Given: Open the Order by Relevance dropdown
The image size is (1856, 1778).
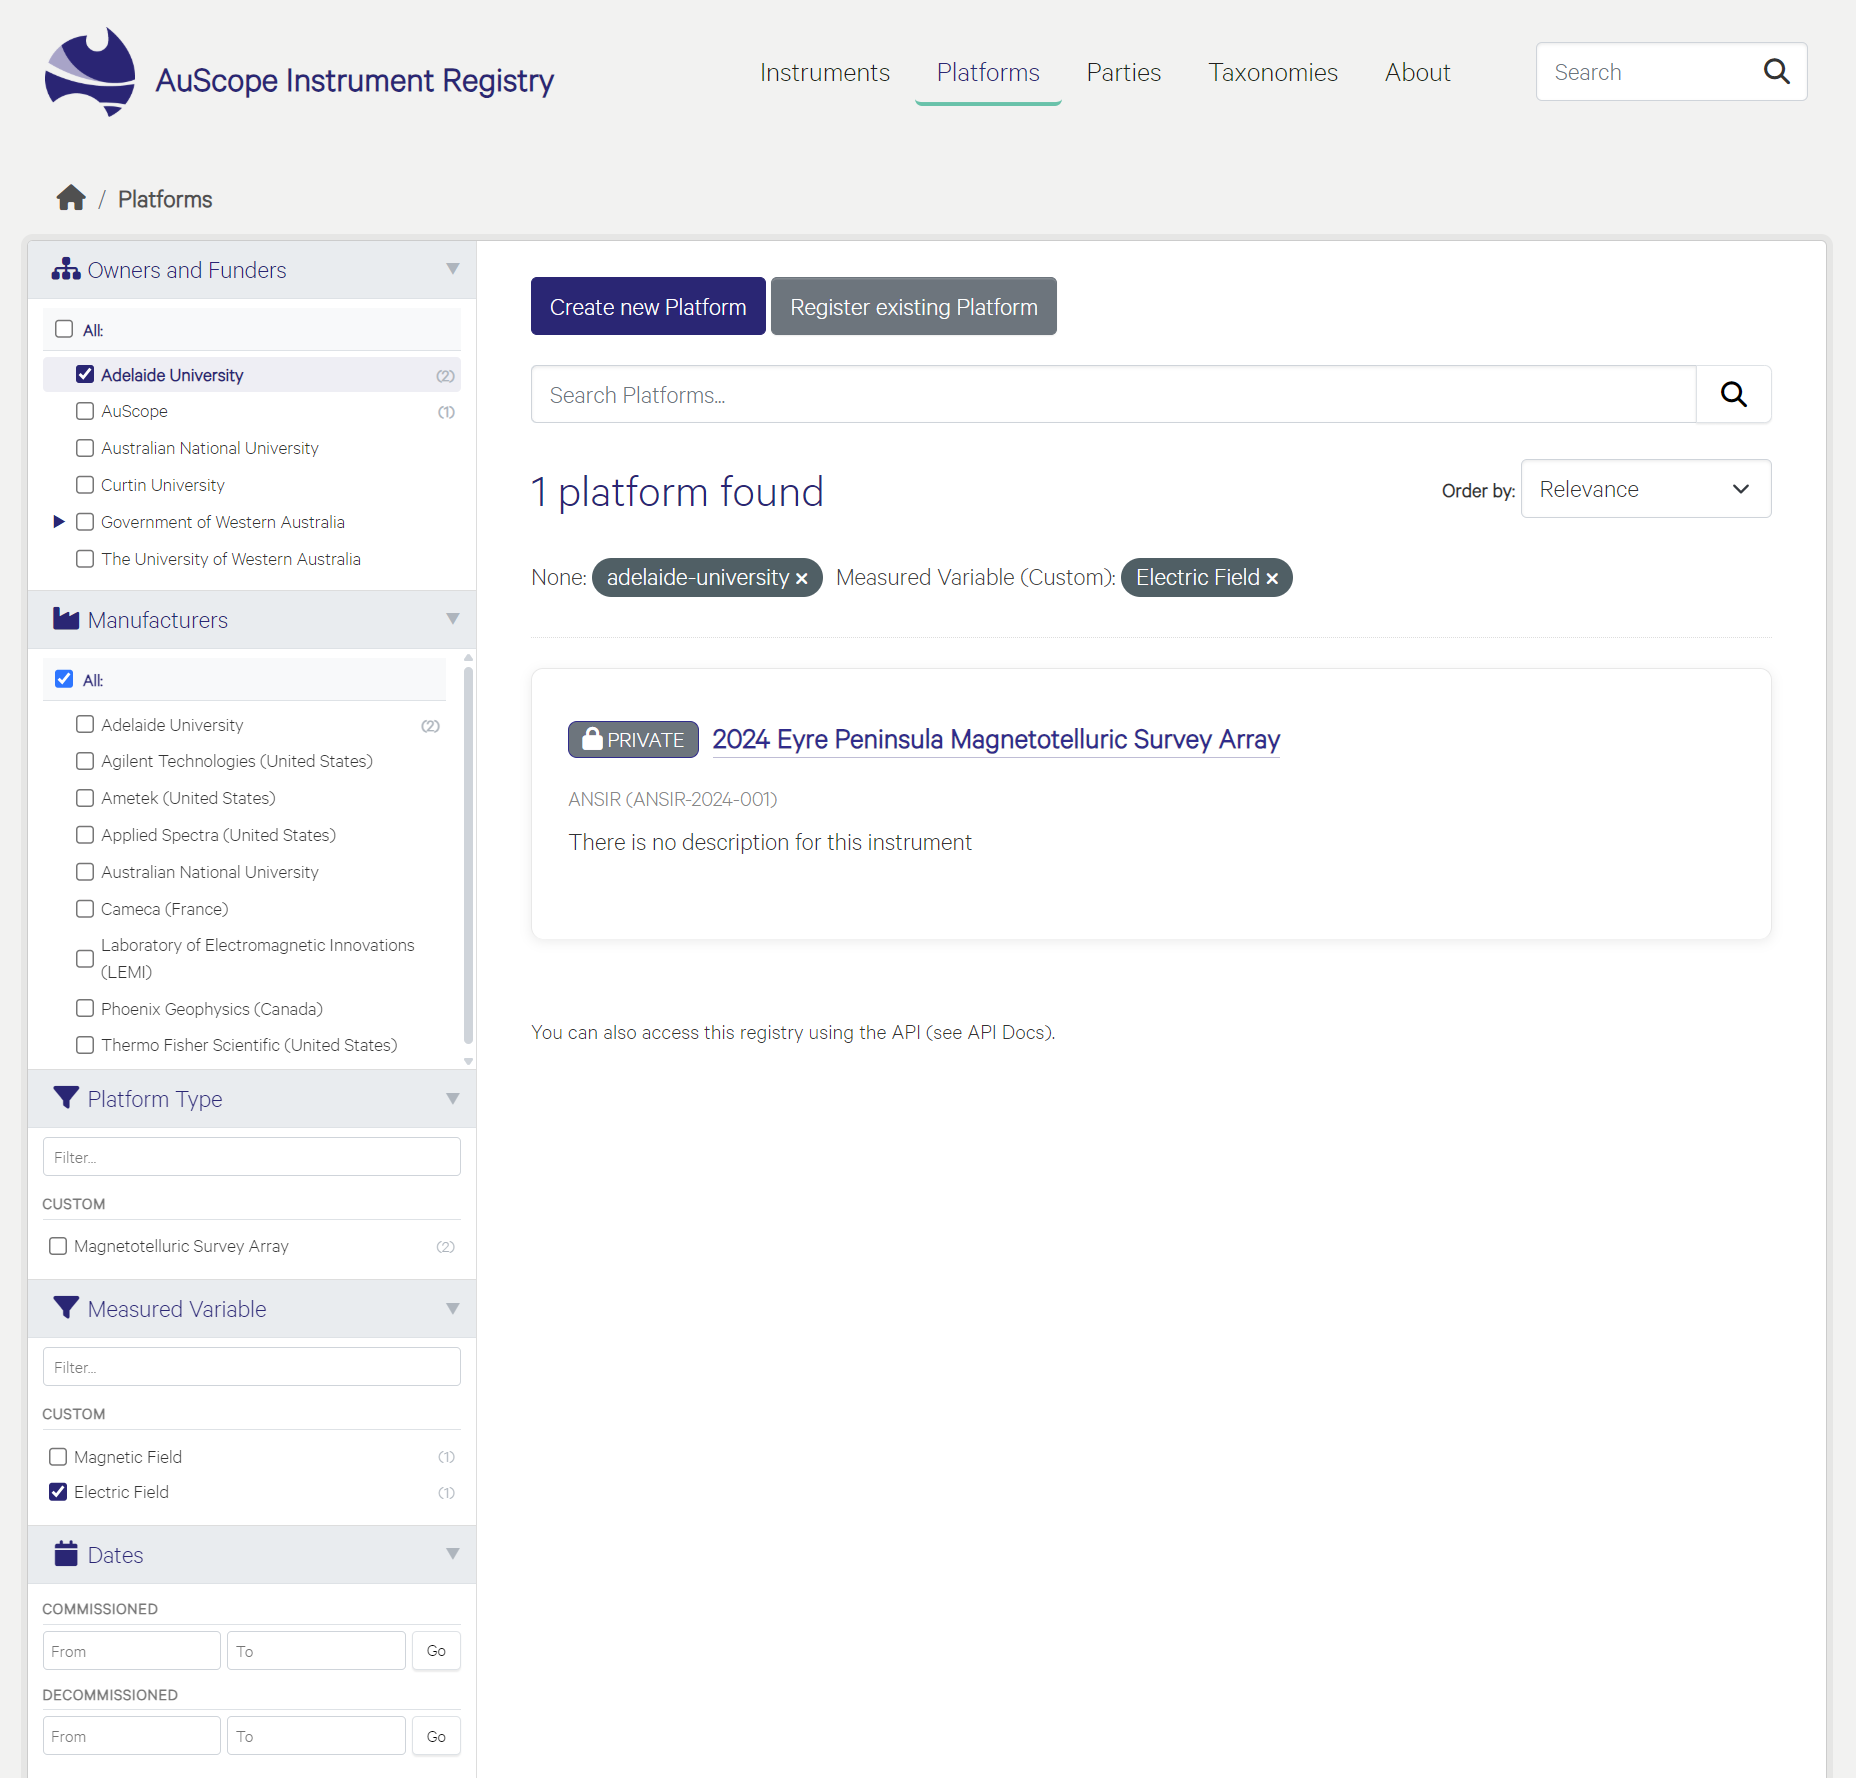Looking at the screenshot, I should tap(1645, 489).
